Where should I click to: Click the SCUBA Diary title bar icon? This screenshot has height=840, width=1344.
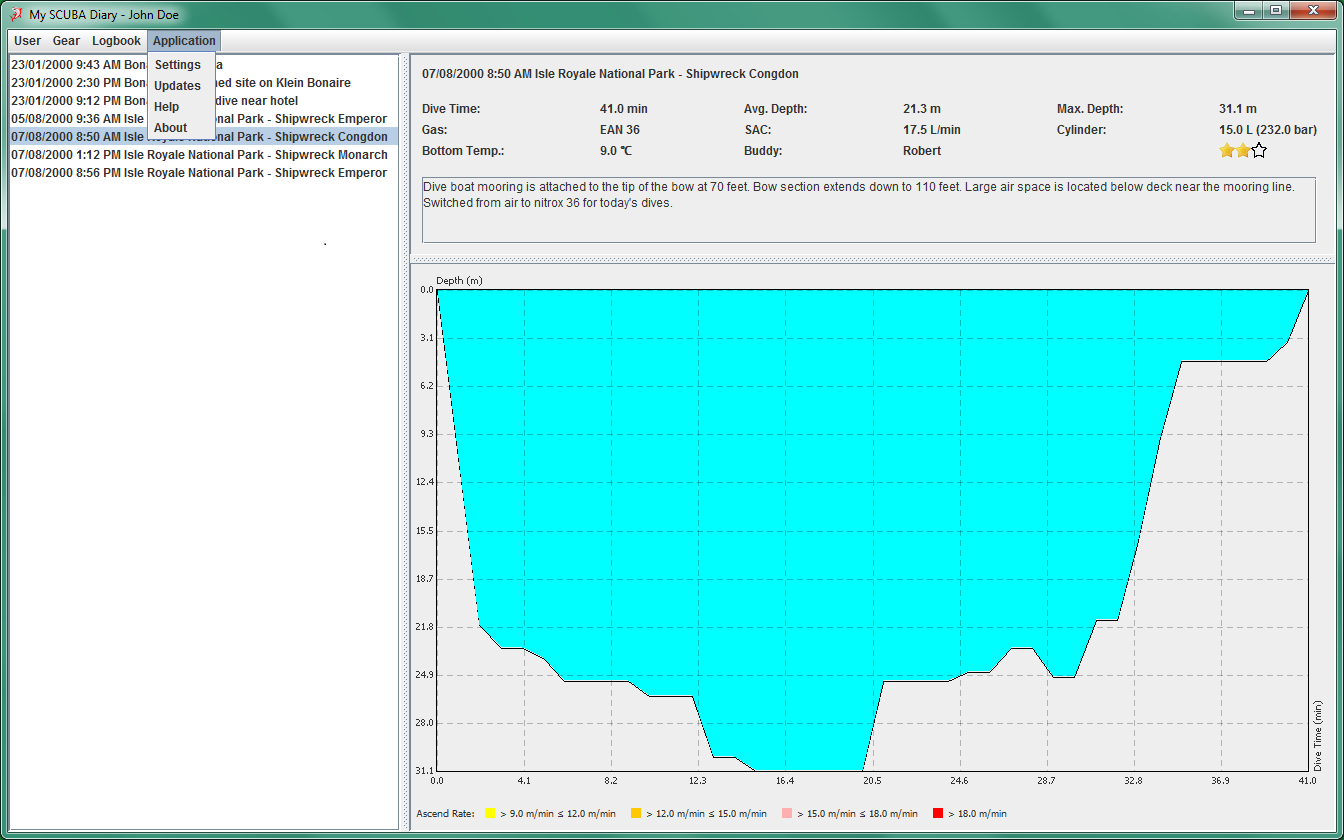click(16, 15)
